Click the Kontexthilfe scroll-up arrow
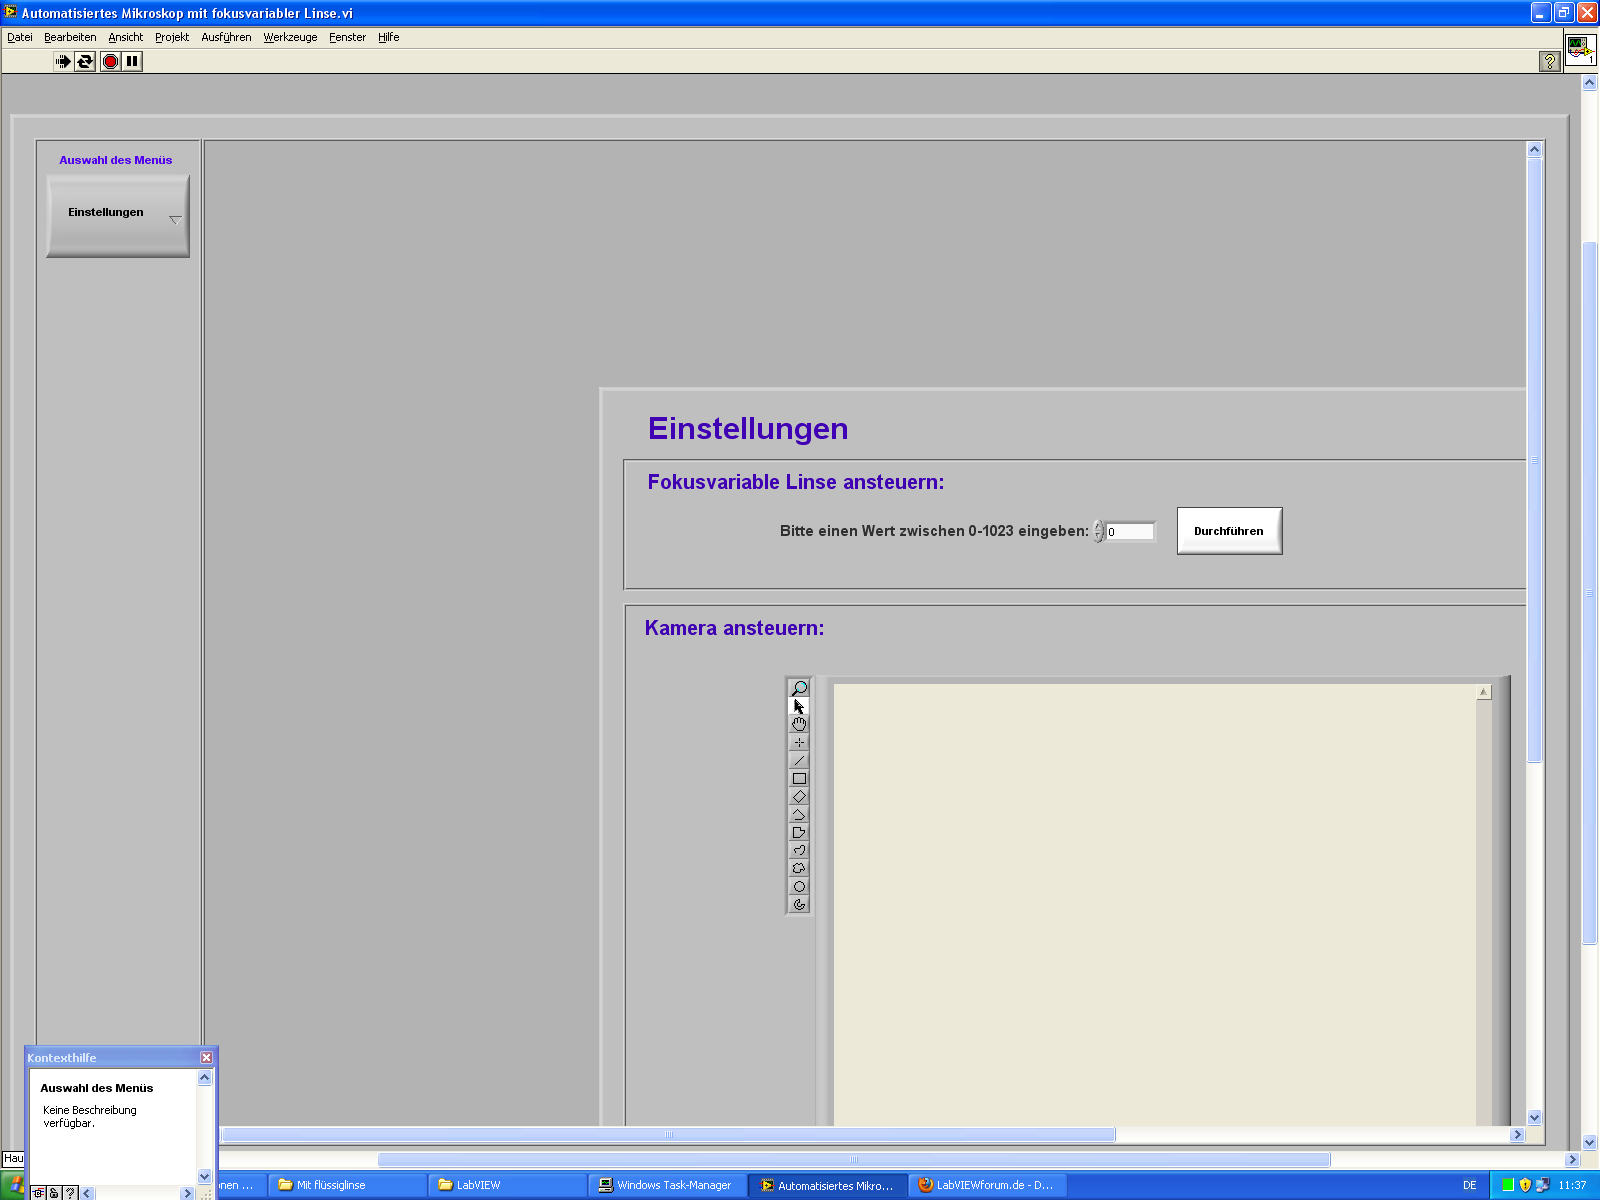1600x1200 pixels. (205, 1077)
